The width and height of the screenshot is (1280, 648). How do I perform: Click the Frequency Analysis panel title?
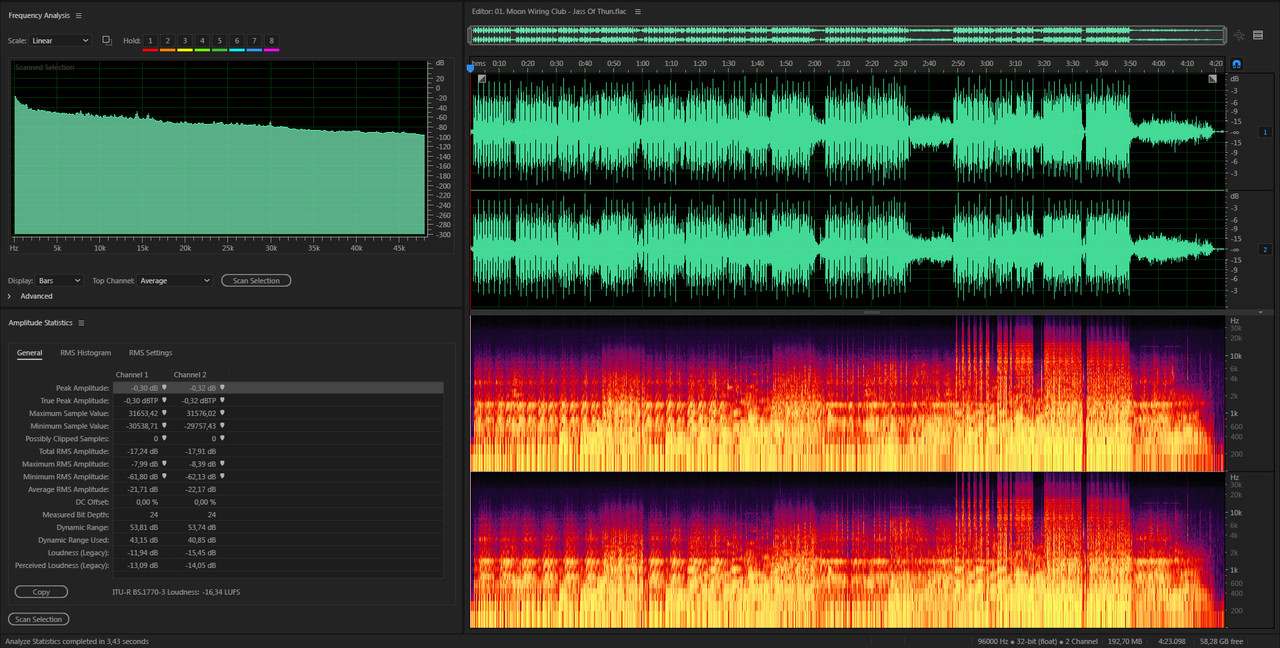coord(39,16)
